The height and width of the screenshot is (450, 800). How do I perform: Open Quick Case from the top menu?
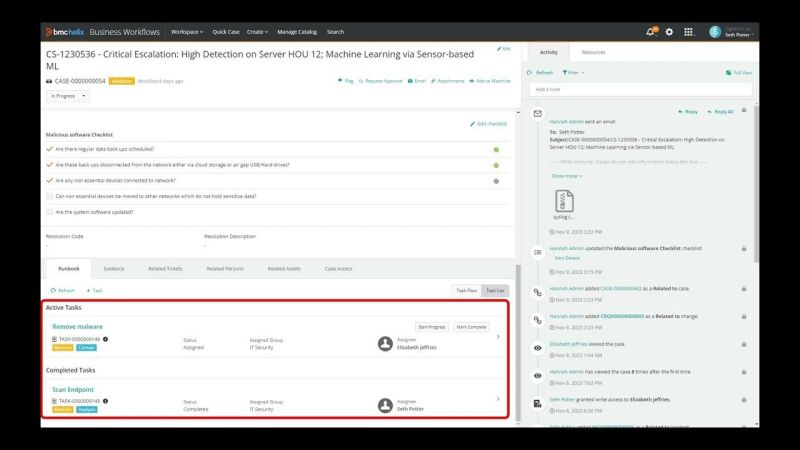[x=226, y=32]
